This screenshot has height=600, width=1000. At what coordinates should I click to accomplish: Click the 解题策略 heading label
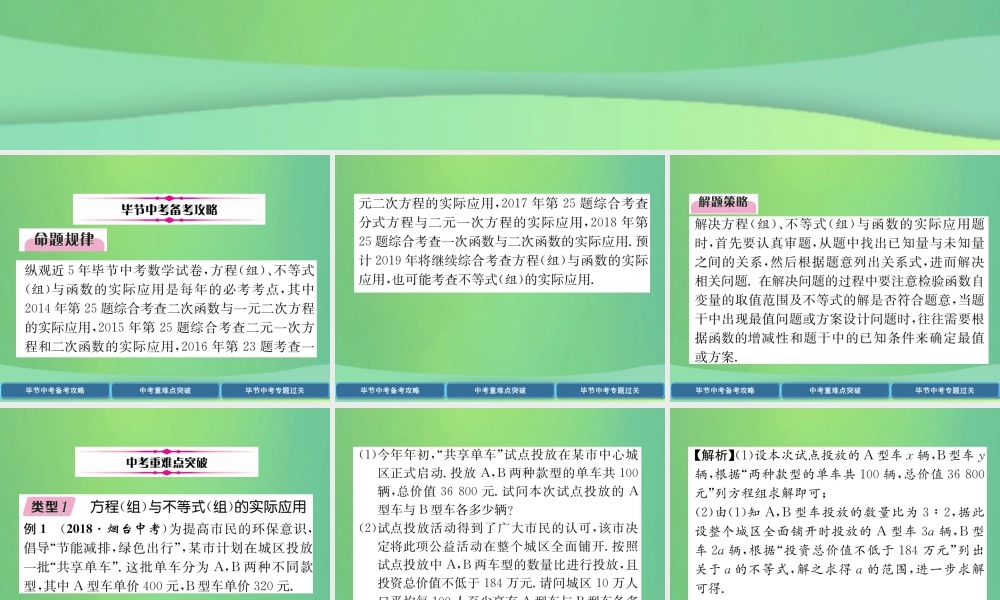723,203
